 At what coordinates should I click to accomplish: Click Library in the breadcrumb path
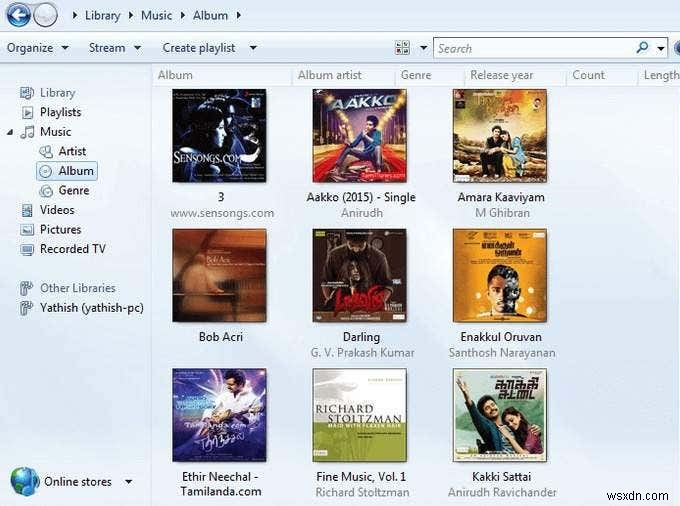(102, 16)
